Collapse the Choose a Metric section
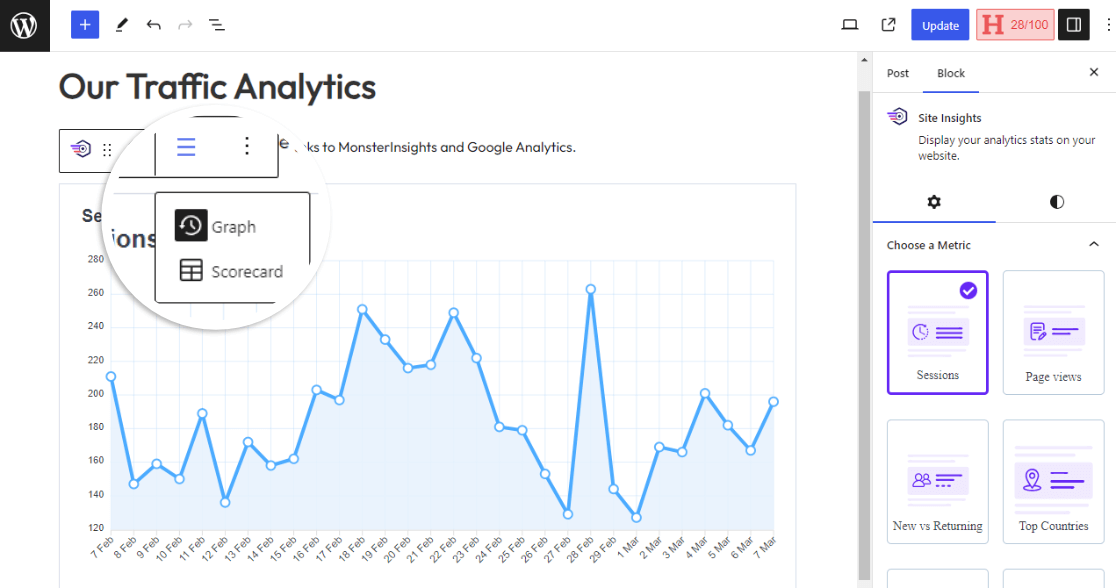1116x588 pixels. (1094, 245)
